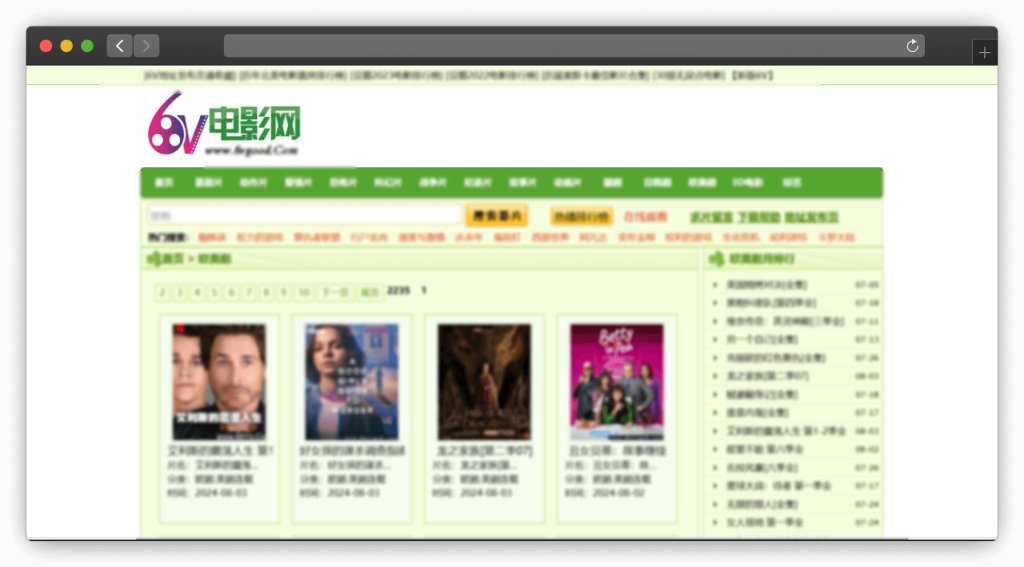Go to page 5 in pagination
Viewport: 1024px width, 567px height.
(214, 292)
